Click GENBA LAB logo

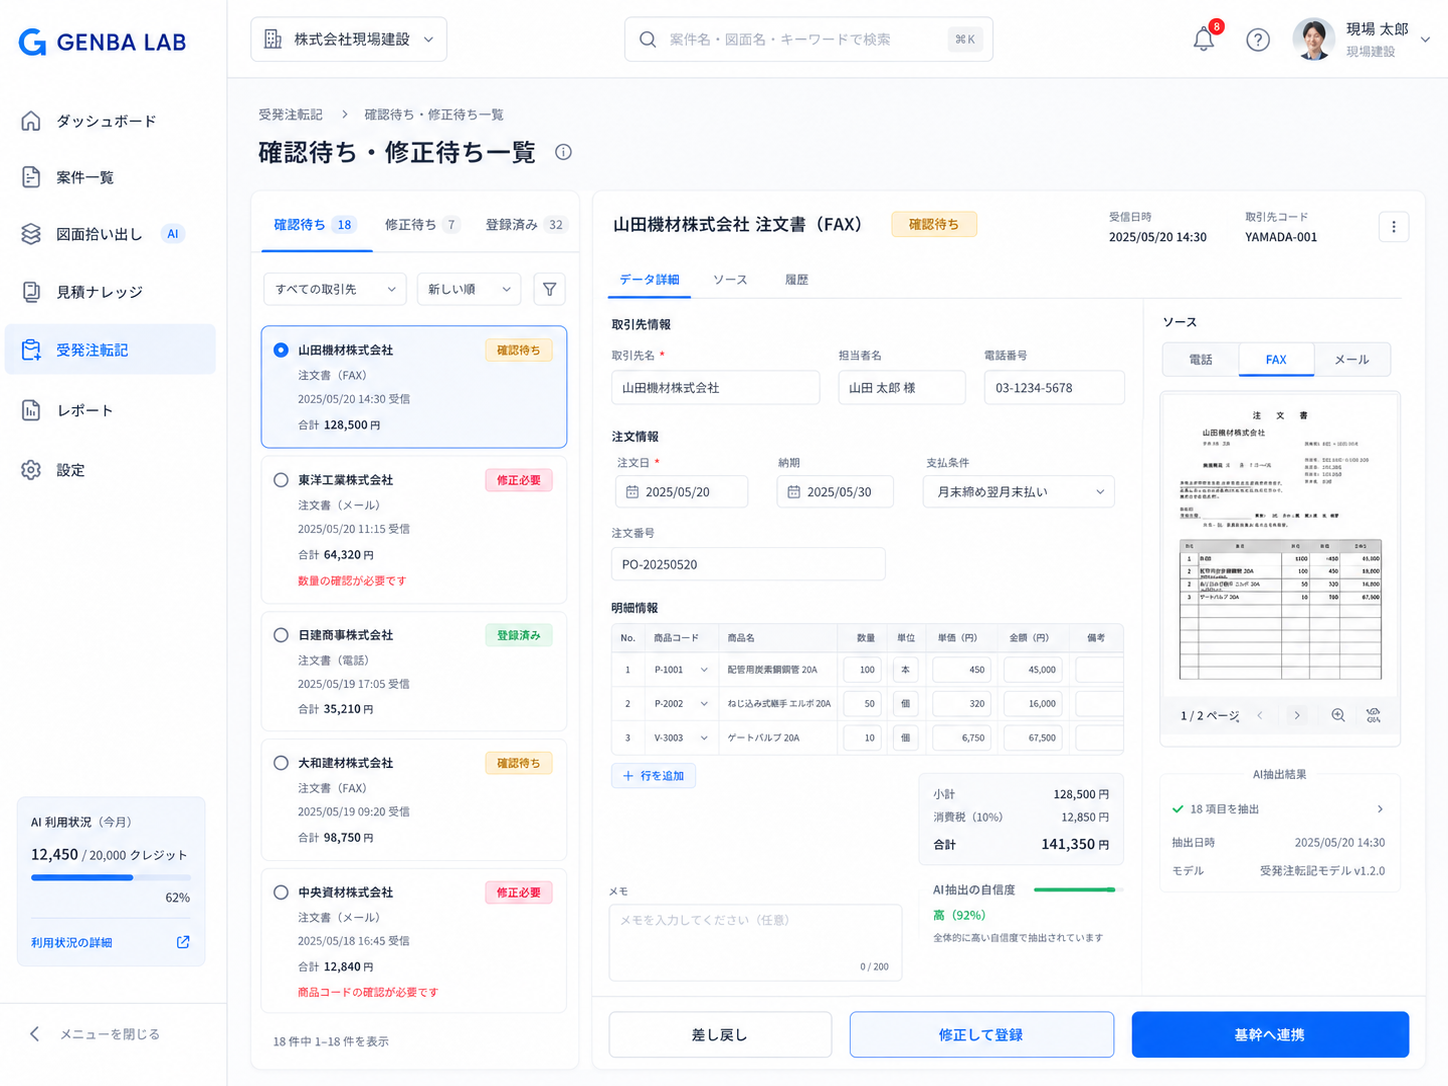pos(102,42)
